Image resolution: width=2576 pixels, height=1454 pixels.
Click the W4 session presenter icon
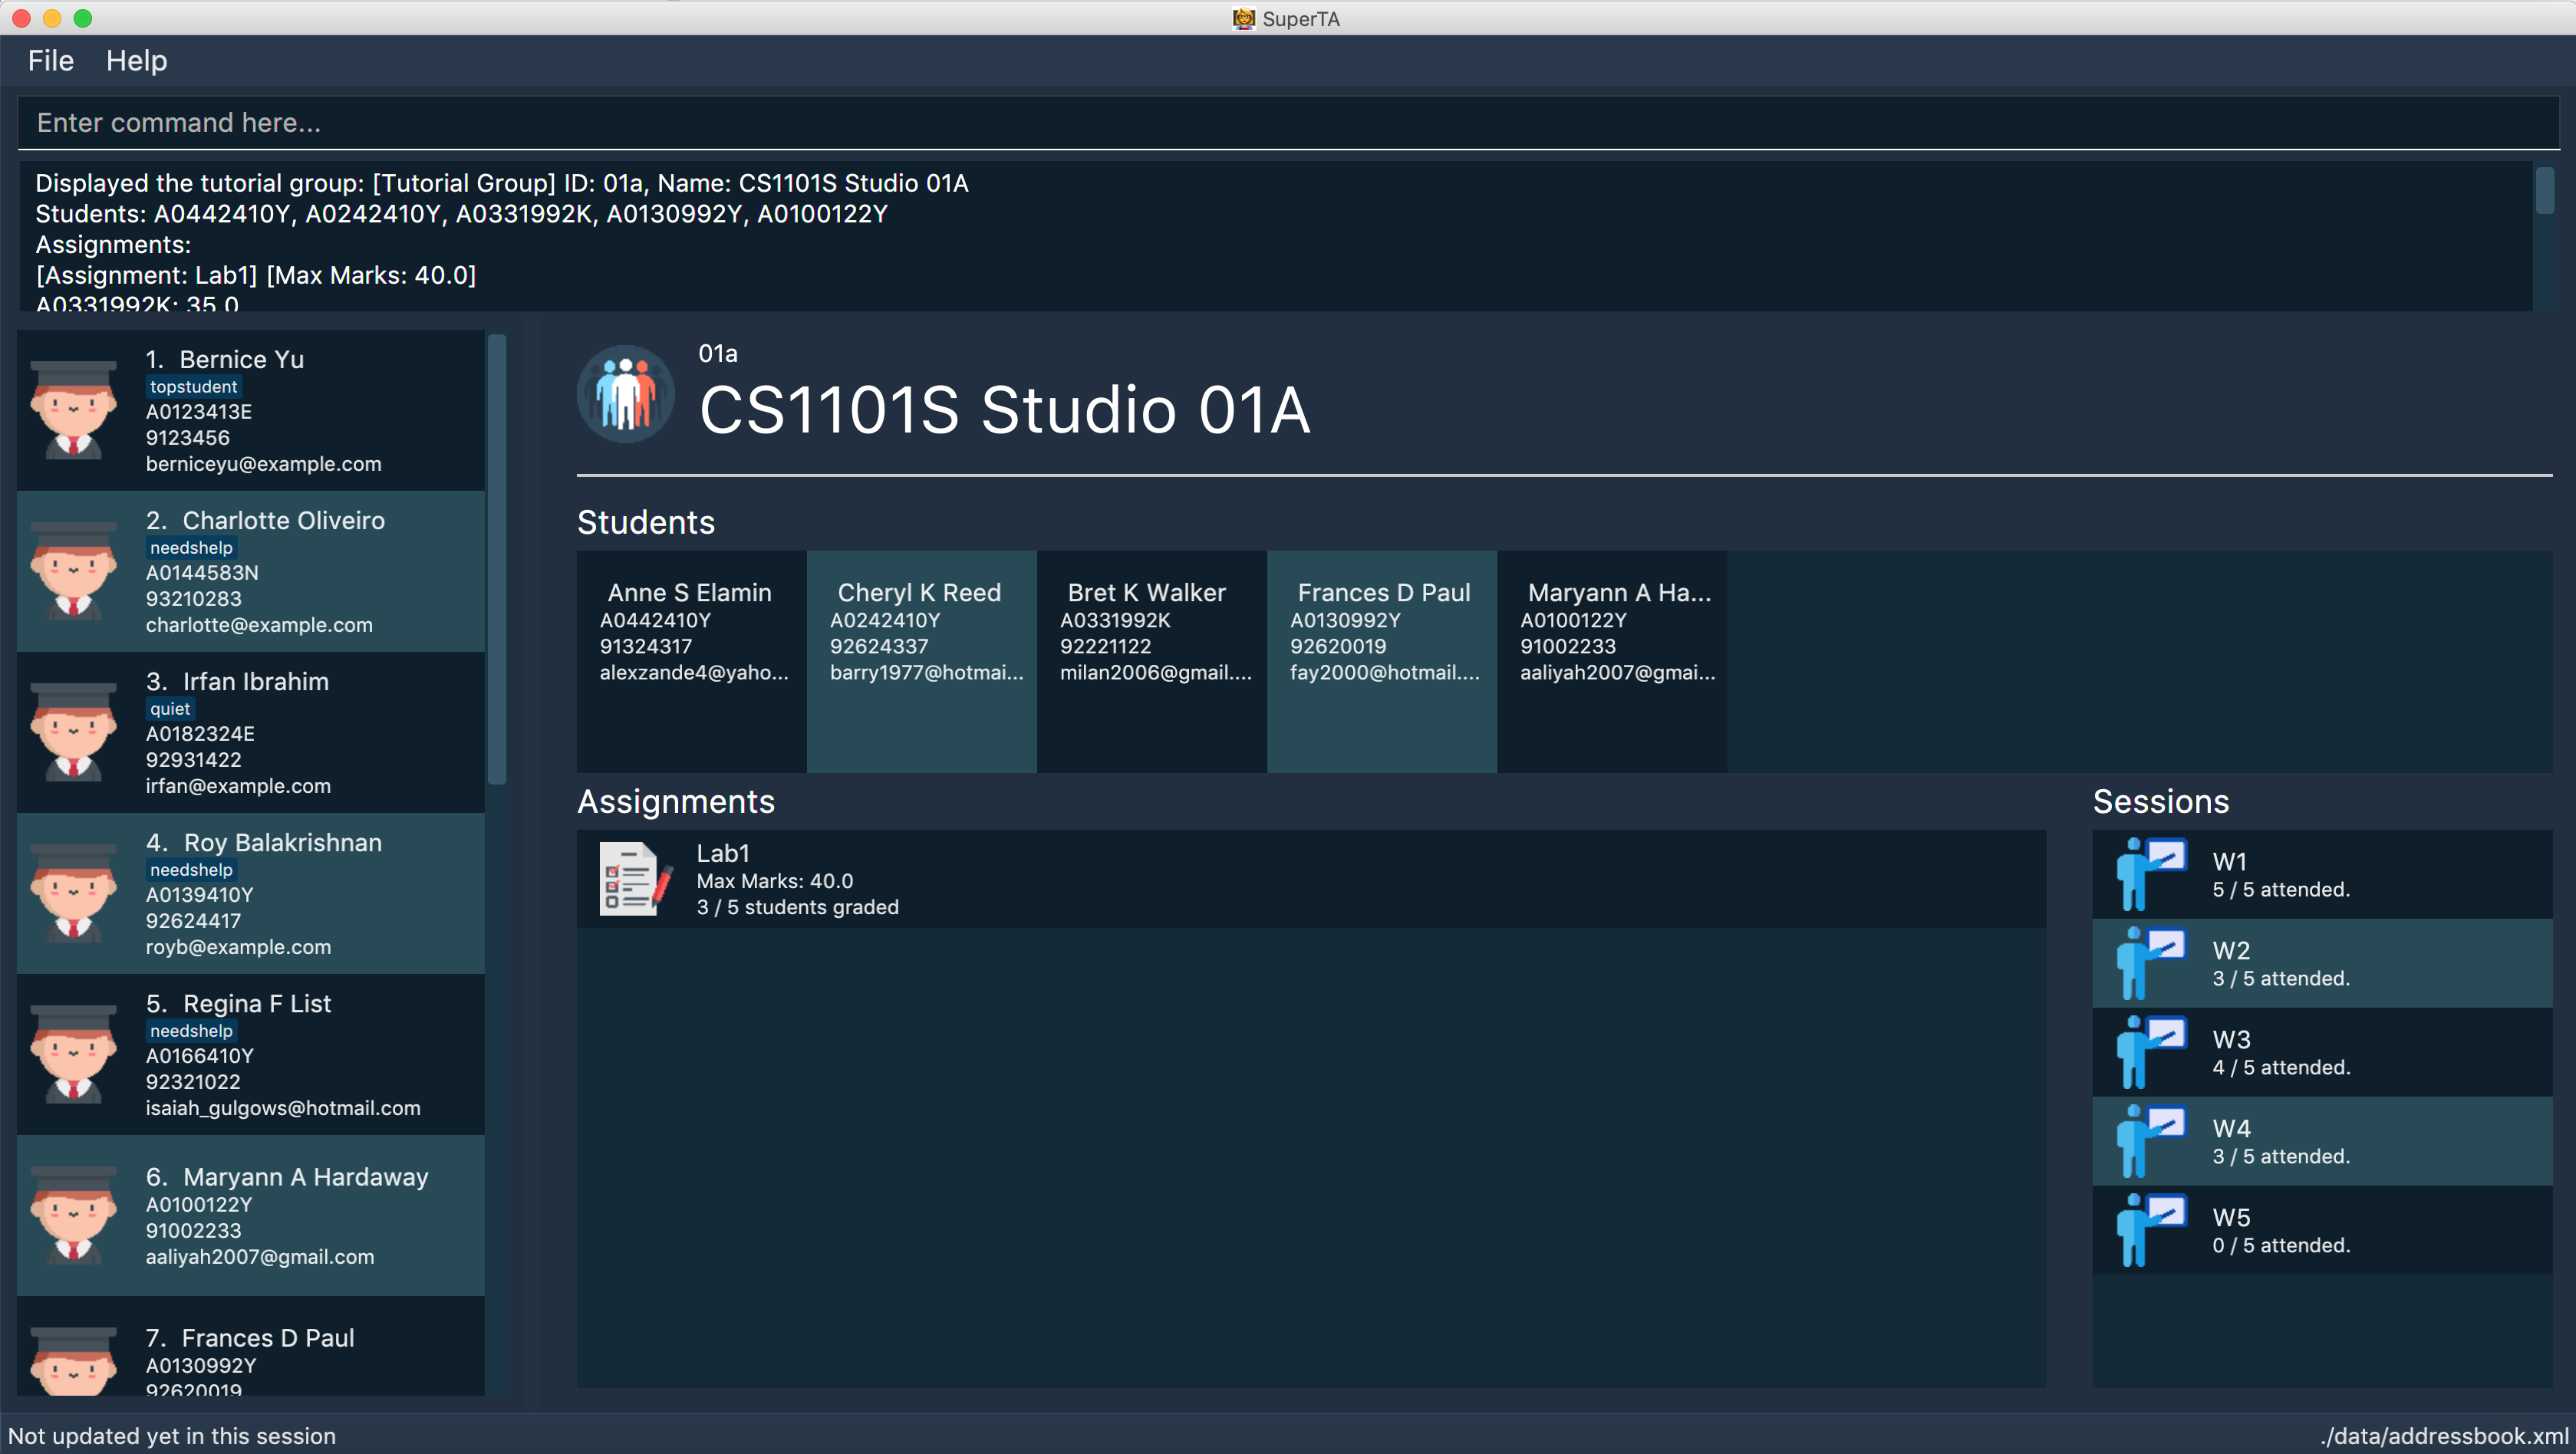(2151, 1141)
